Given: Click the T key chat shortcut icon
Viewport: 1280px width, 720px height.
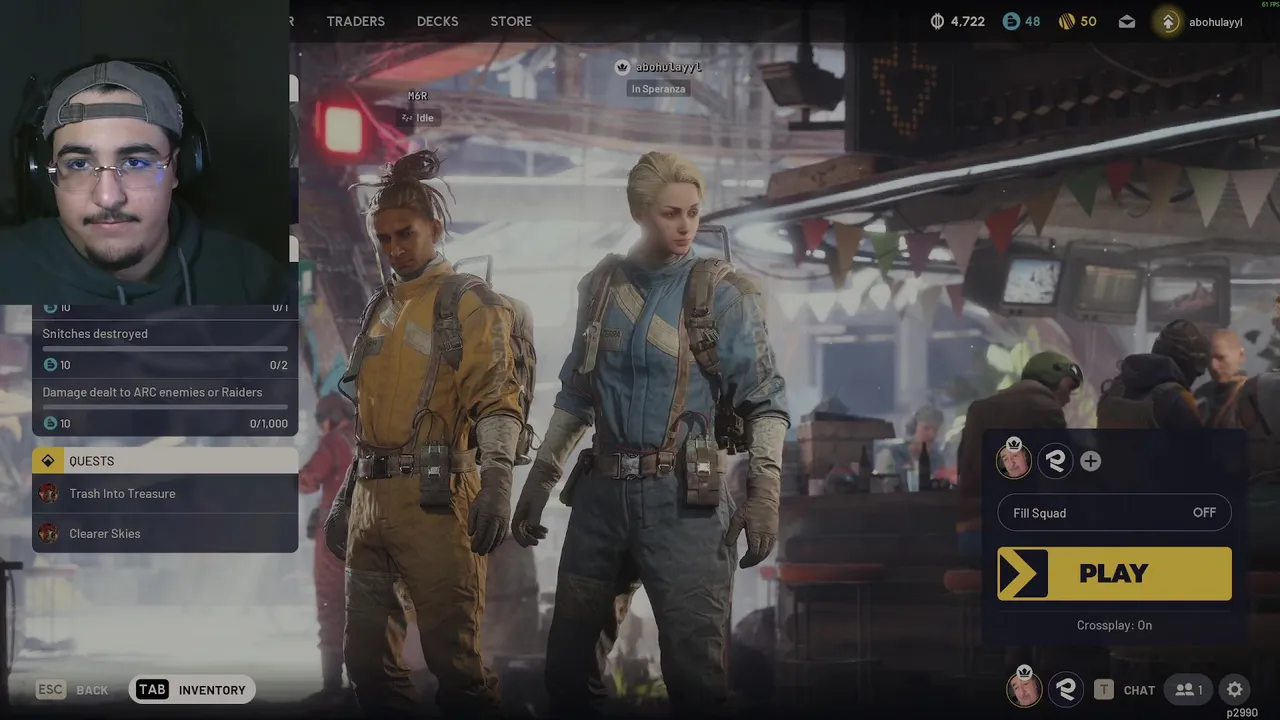Looking at the screenshot, I should coord(1103,689).
